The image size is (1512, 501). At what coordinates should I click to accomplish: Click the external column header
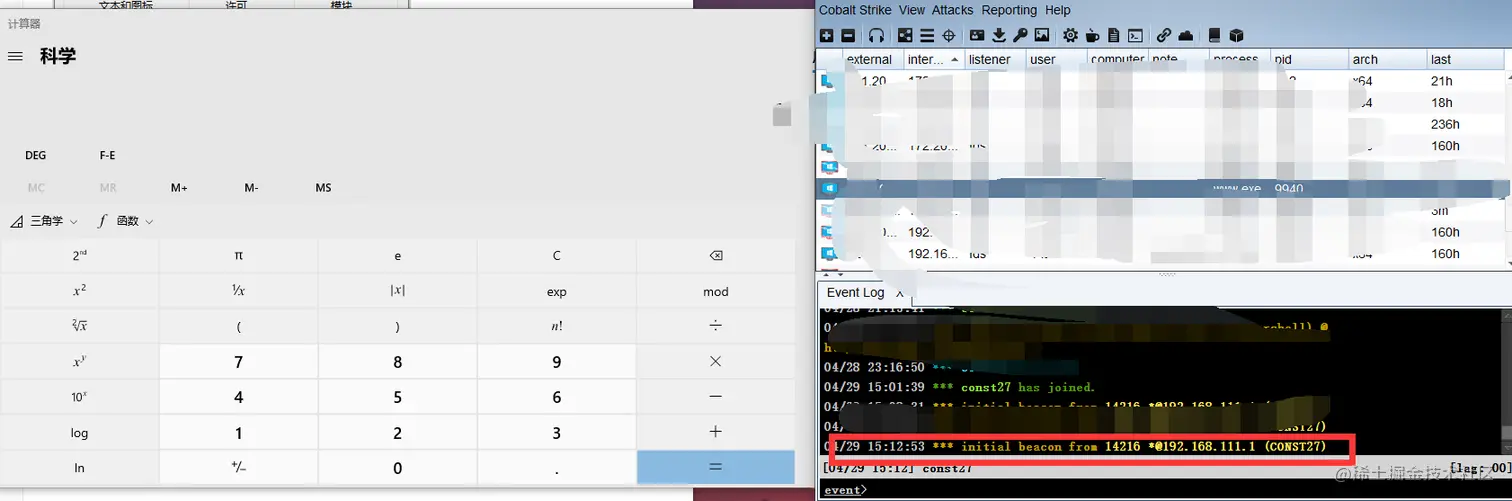coord(872,59)
